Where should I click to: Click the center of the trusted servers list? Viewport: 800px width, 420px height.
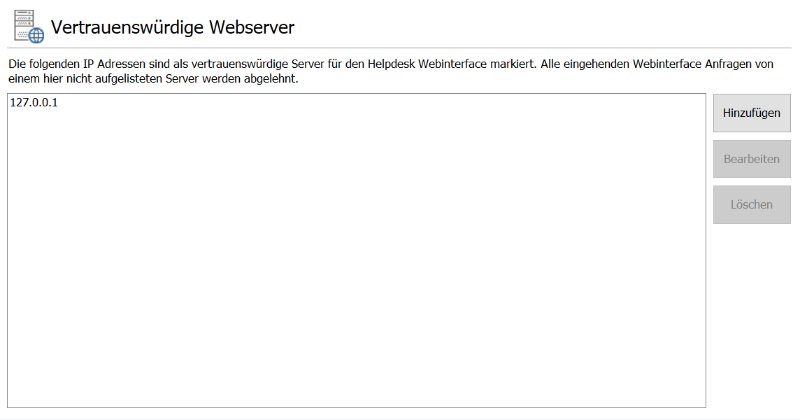[x=356, y=250]
